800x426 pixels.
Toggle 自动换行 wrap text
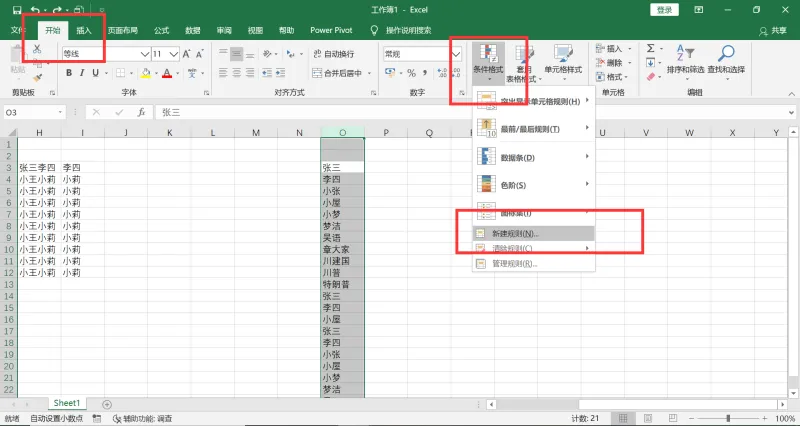334,54
